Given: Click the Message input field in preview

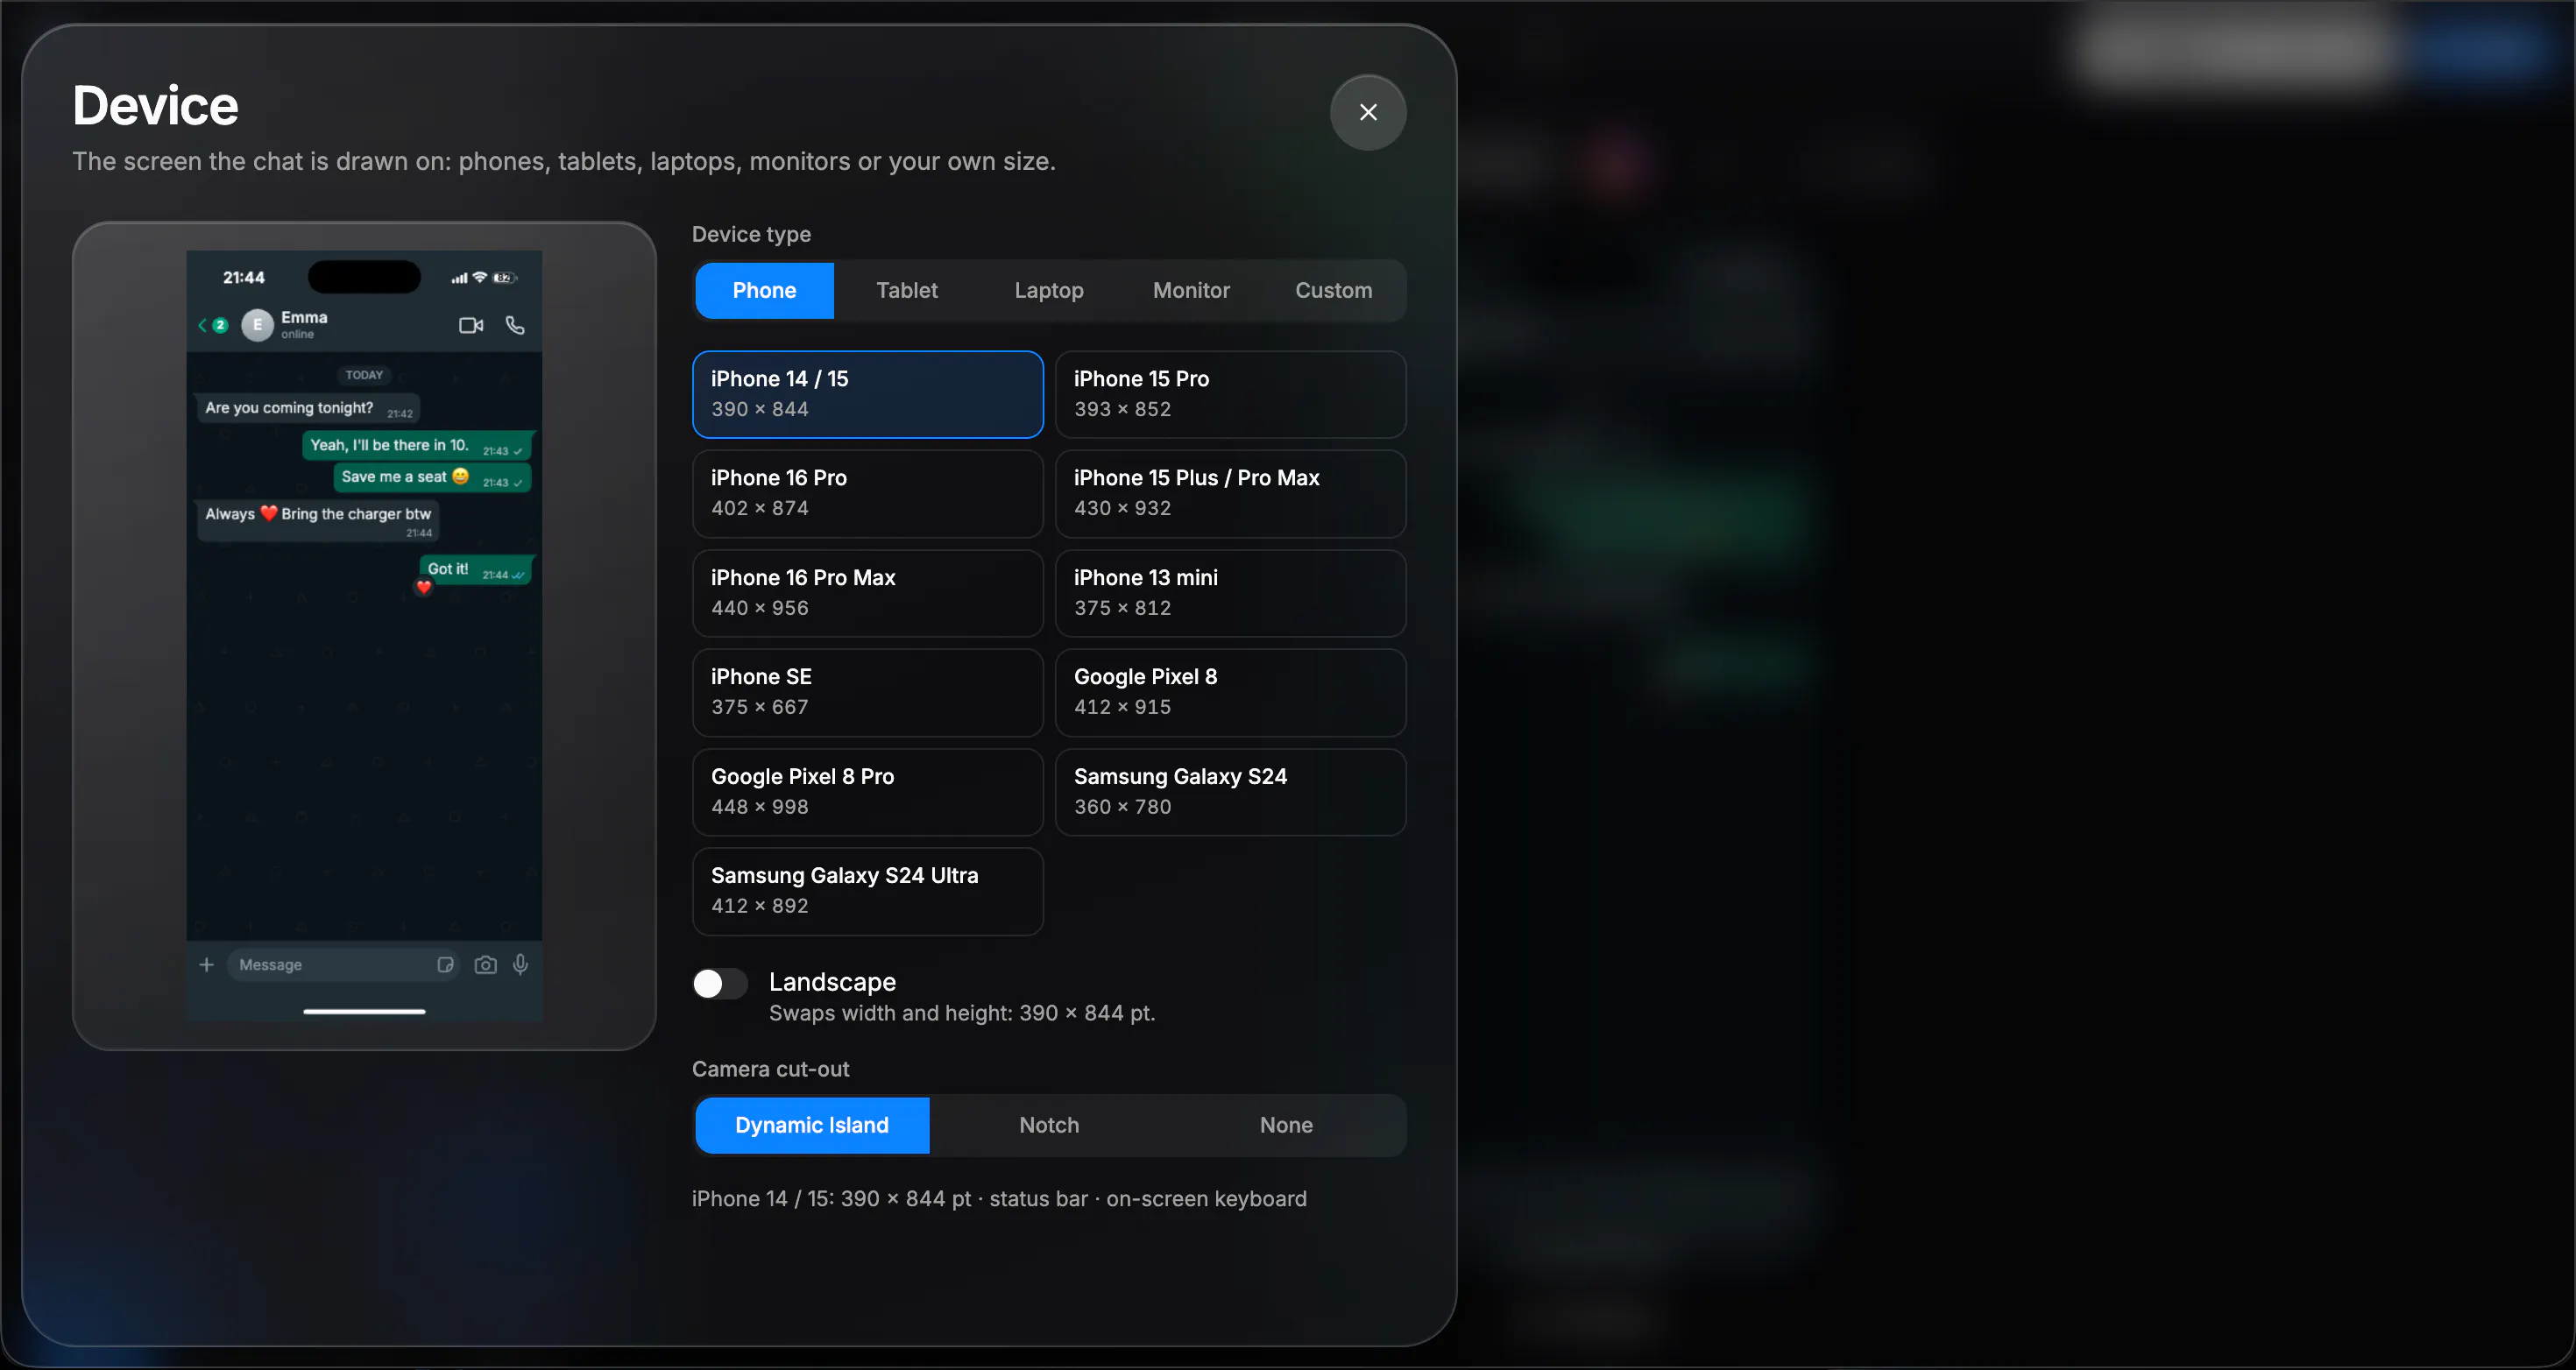Looking at the screenshot, I should click(x=342, y=965).
